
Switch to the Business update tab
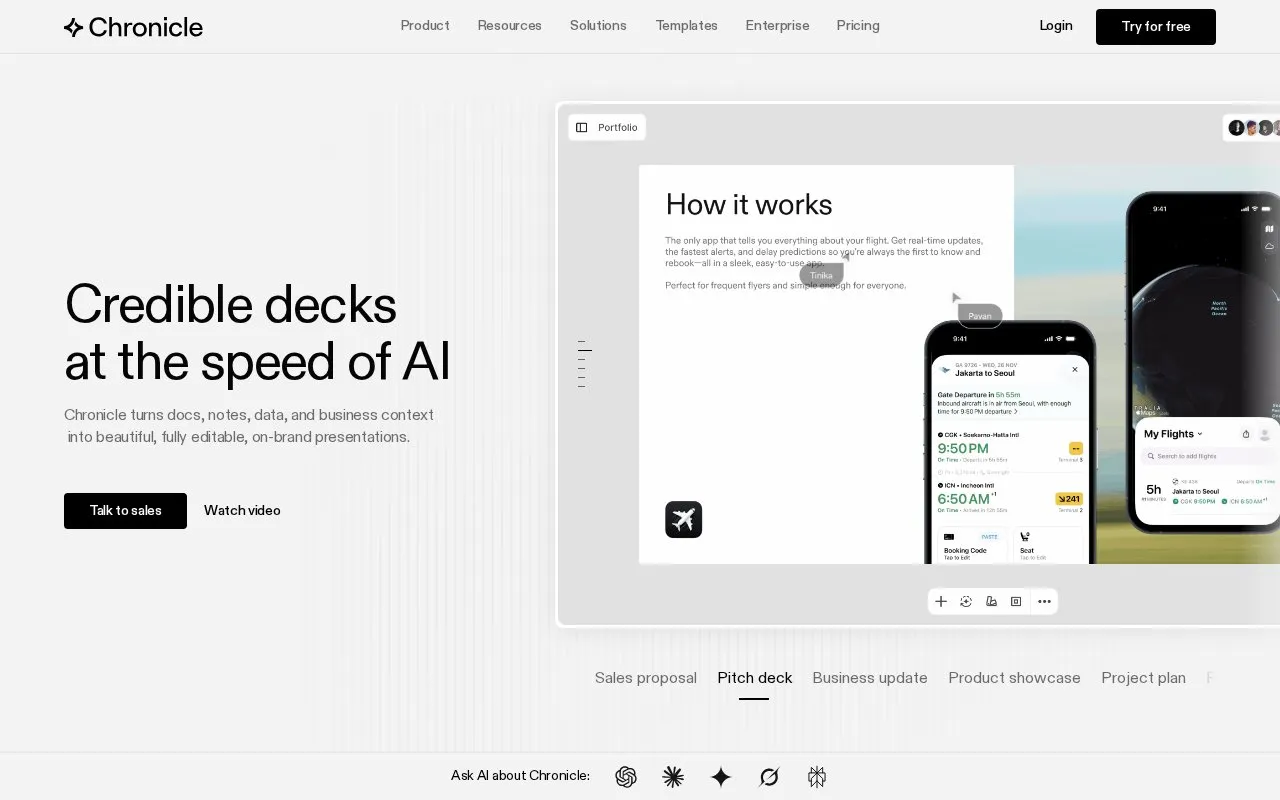click(x=870, y=678)
